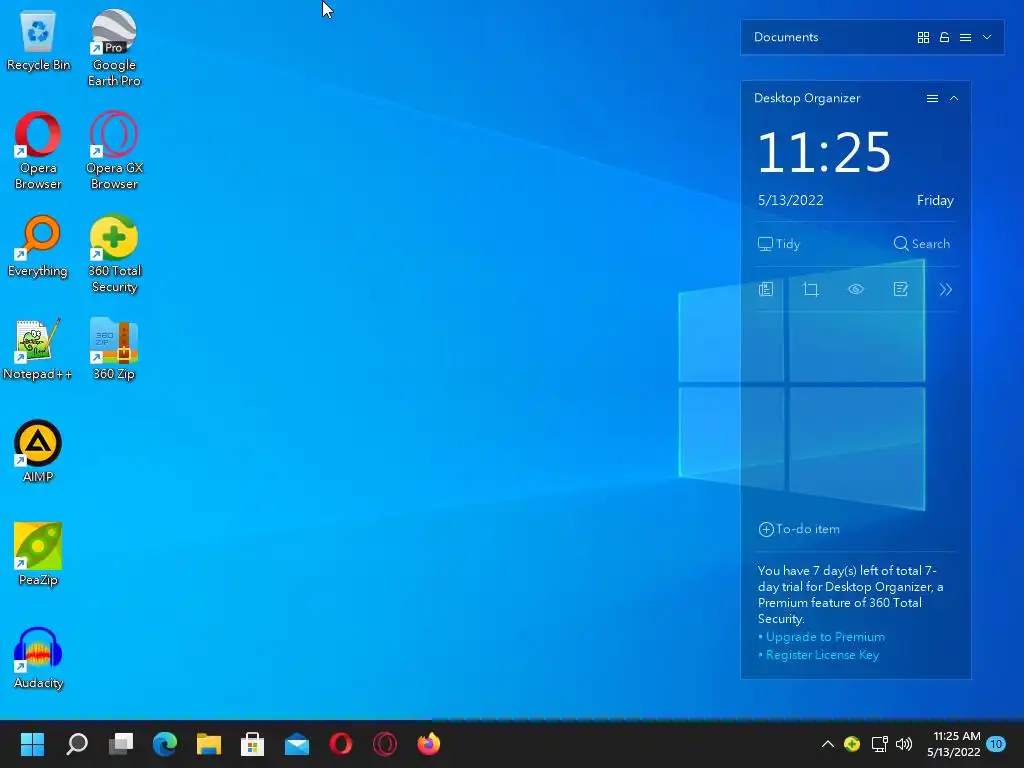Select the AIMP desktop shortcut
The image size is (1024, 768).
38,451
